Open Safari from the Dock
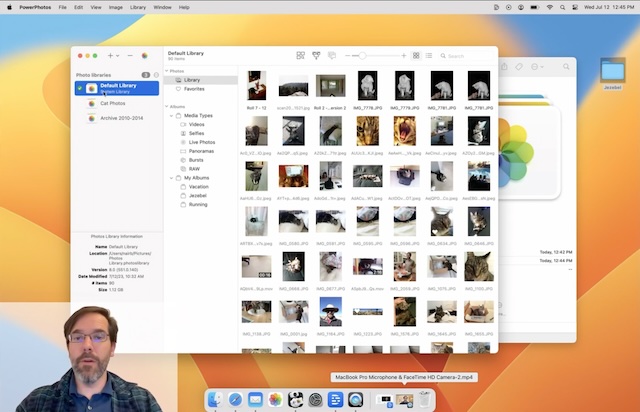This screenshot has width=640, height=412. [235, 399]
